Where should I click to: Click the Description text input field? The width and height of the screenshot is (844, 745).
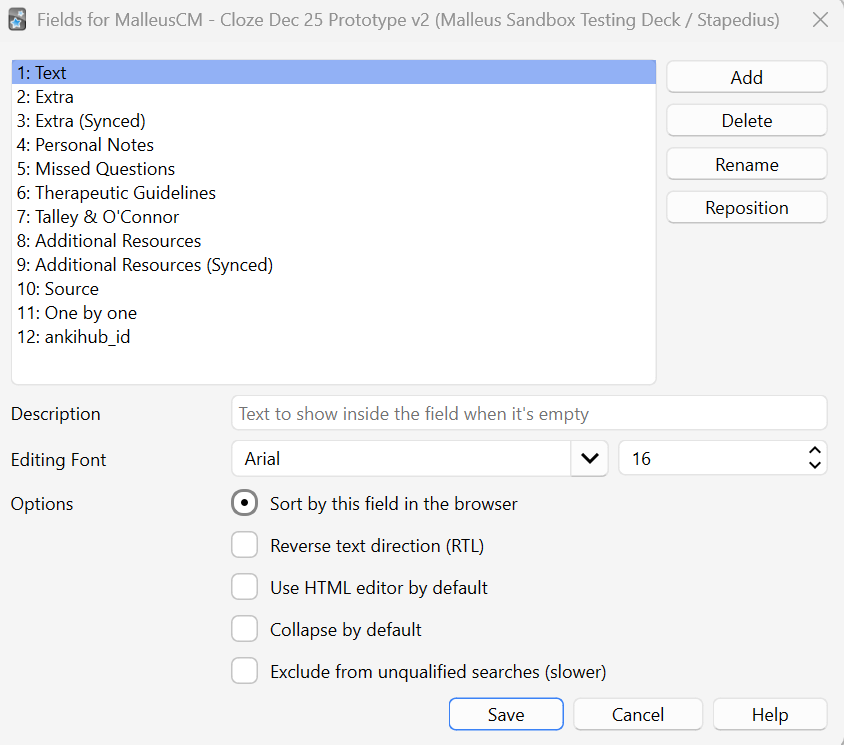click(528, 413)
